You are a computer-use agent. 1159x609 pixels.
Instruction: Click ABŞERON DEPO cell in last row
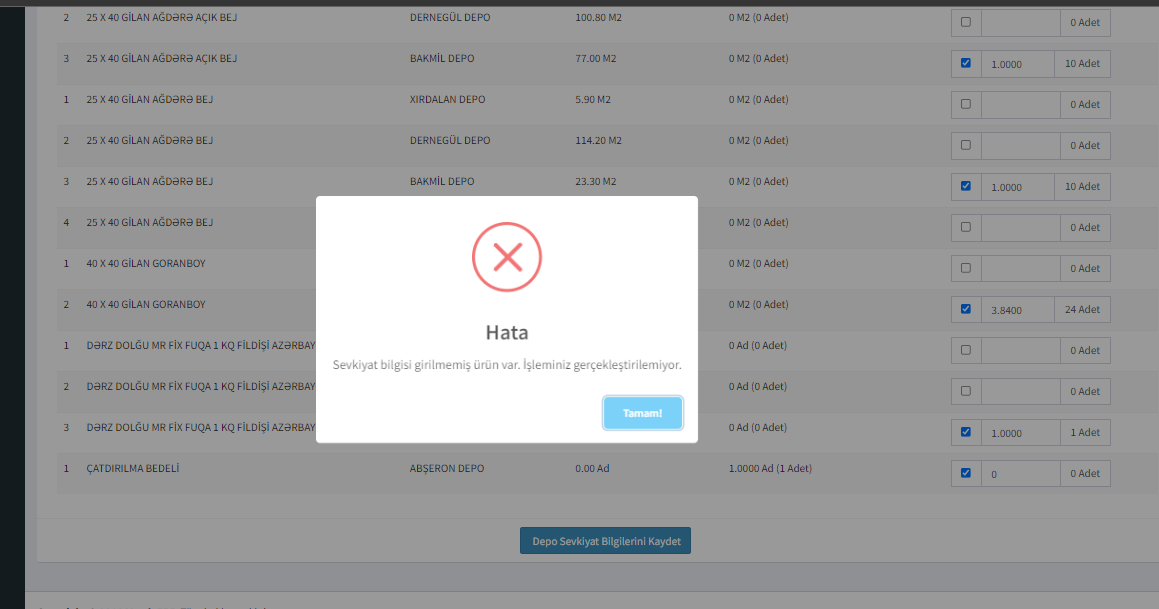click(445, 468)
